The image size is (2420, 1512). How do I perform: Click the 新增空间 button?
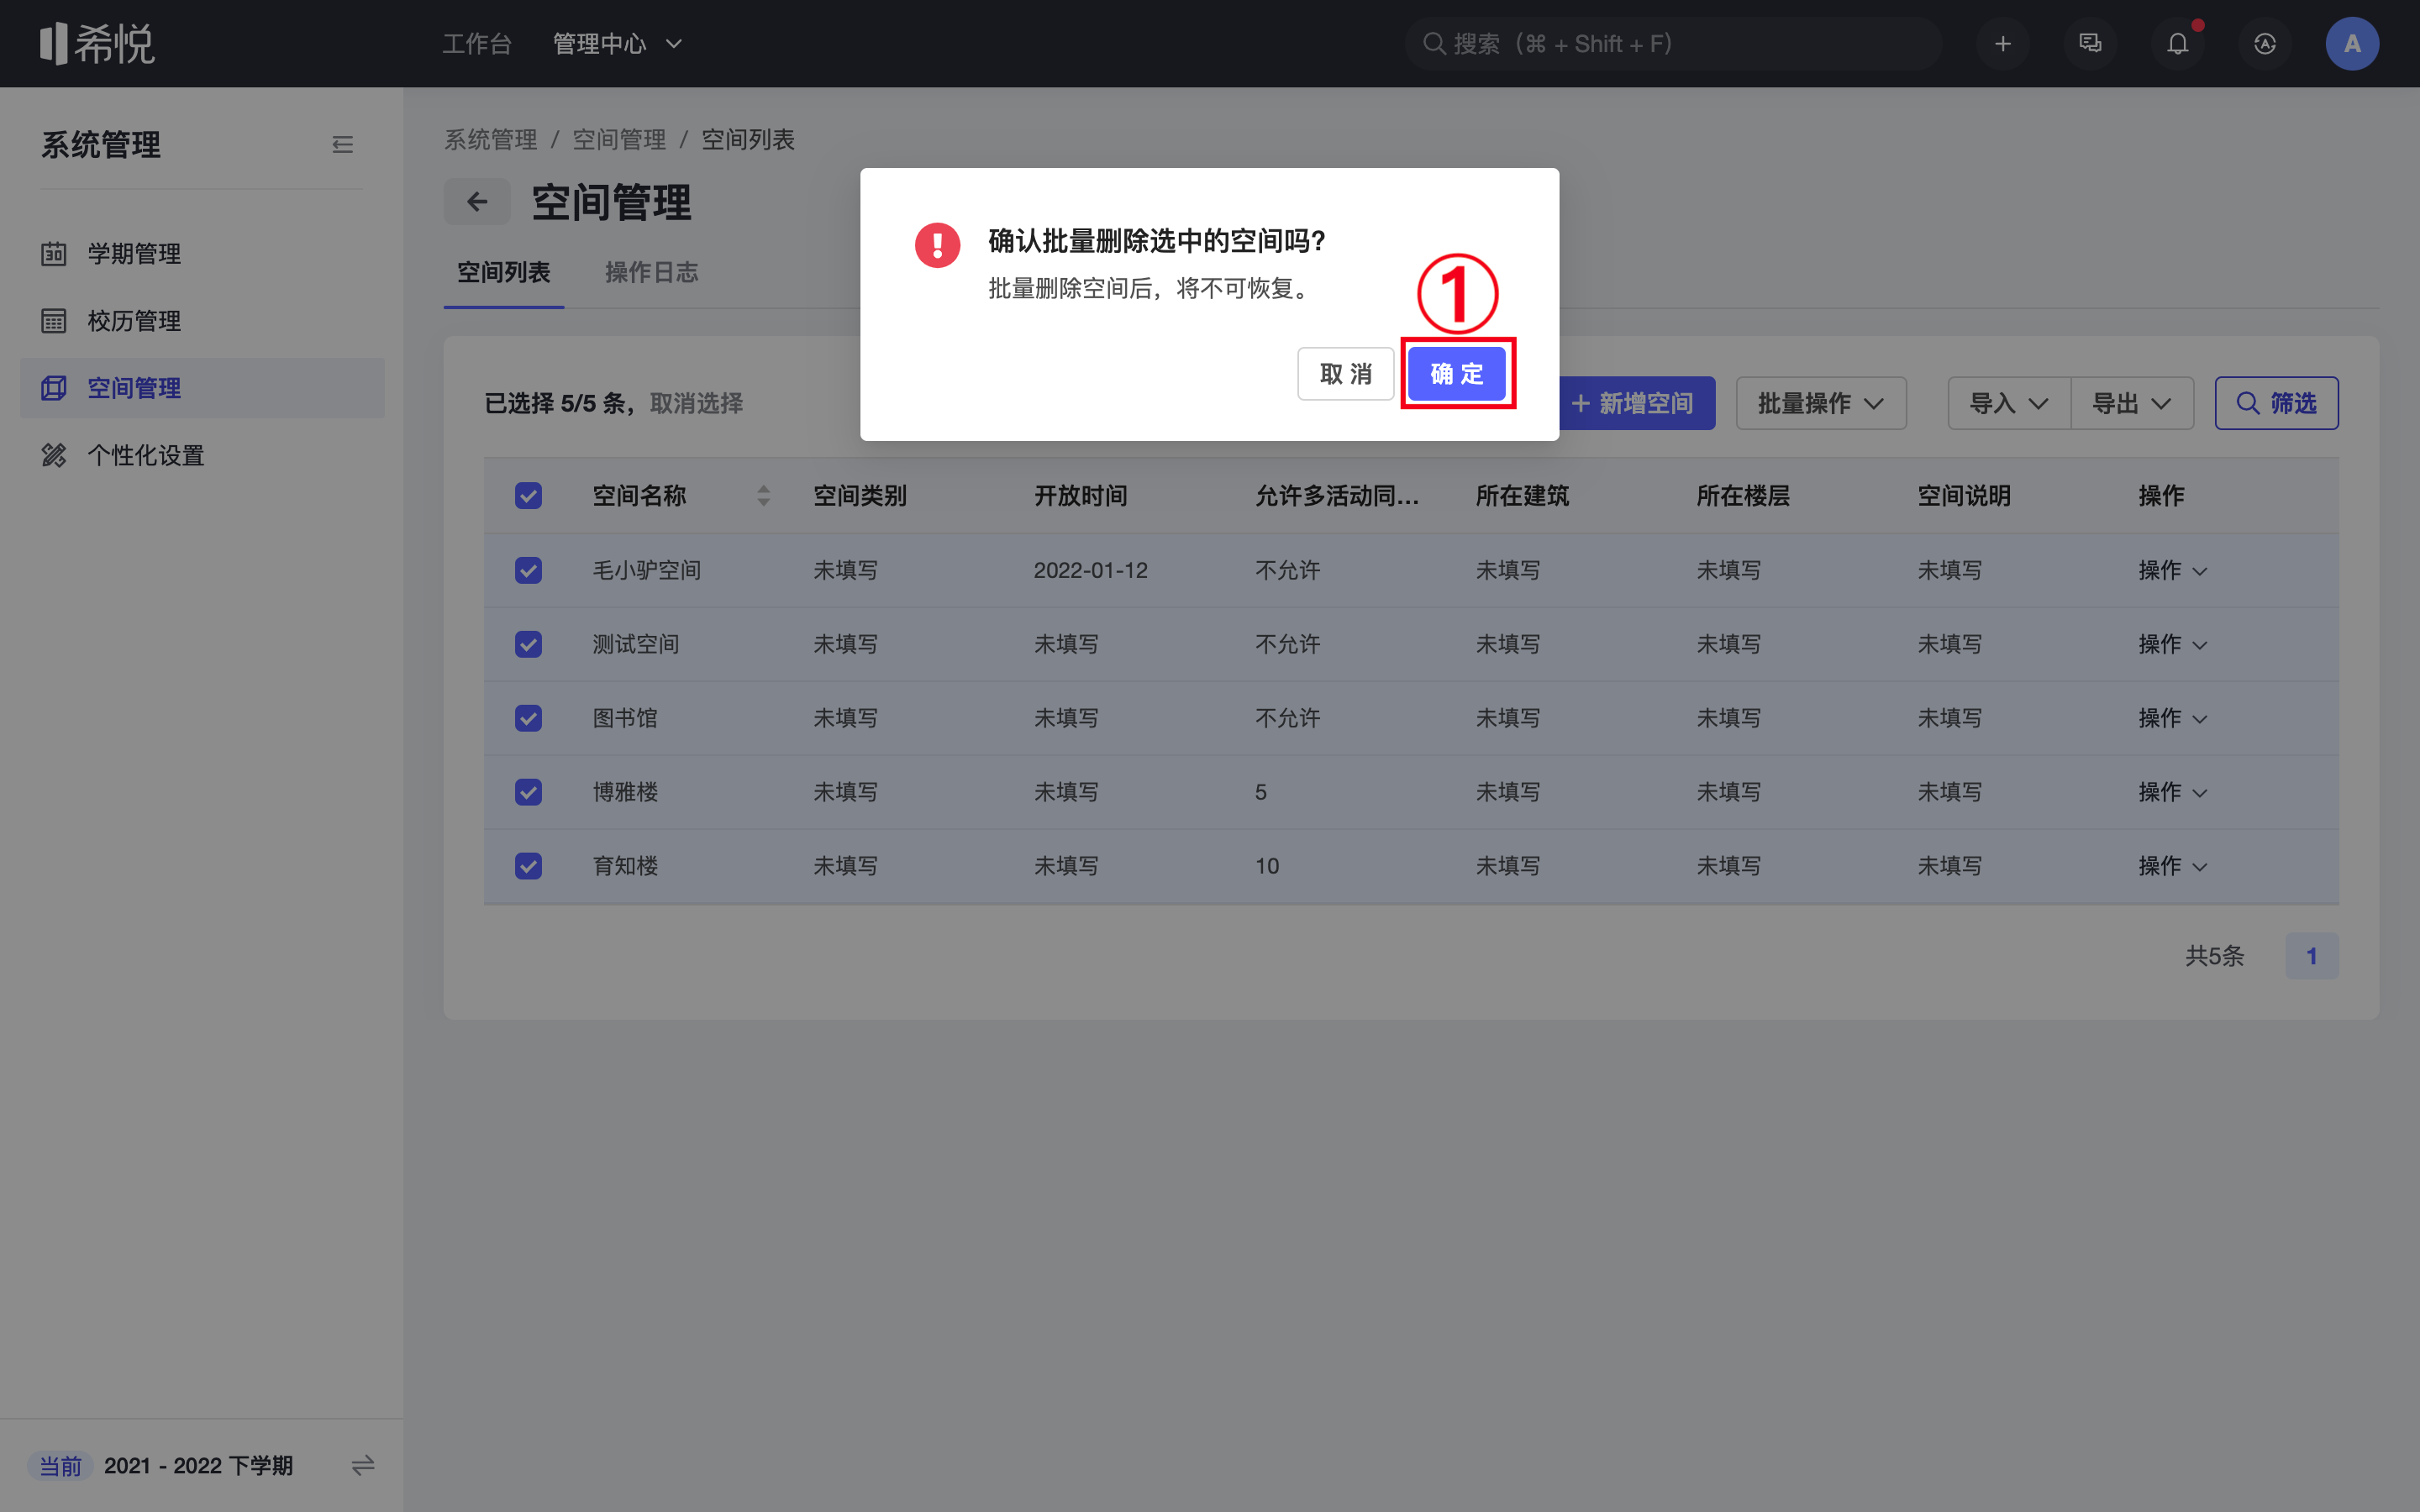click(x=1637, y=403)
